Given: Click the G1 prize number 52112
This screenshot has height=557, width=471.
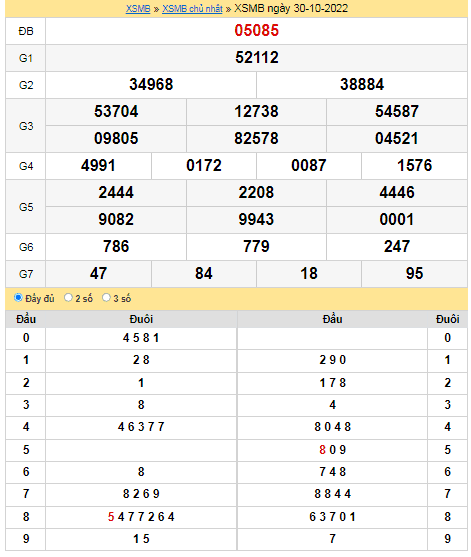Looking at the screenshot, I should 256,57.
